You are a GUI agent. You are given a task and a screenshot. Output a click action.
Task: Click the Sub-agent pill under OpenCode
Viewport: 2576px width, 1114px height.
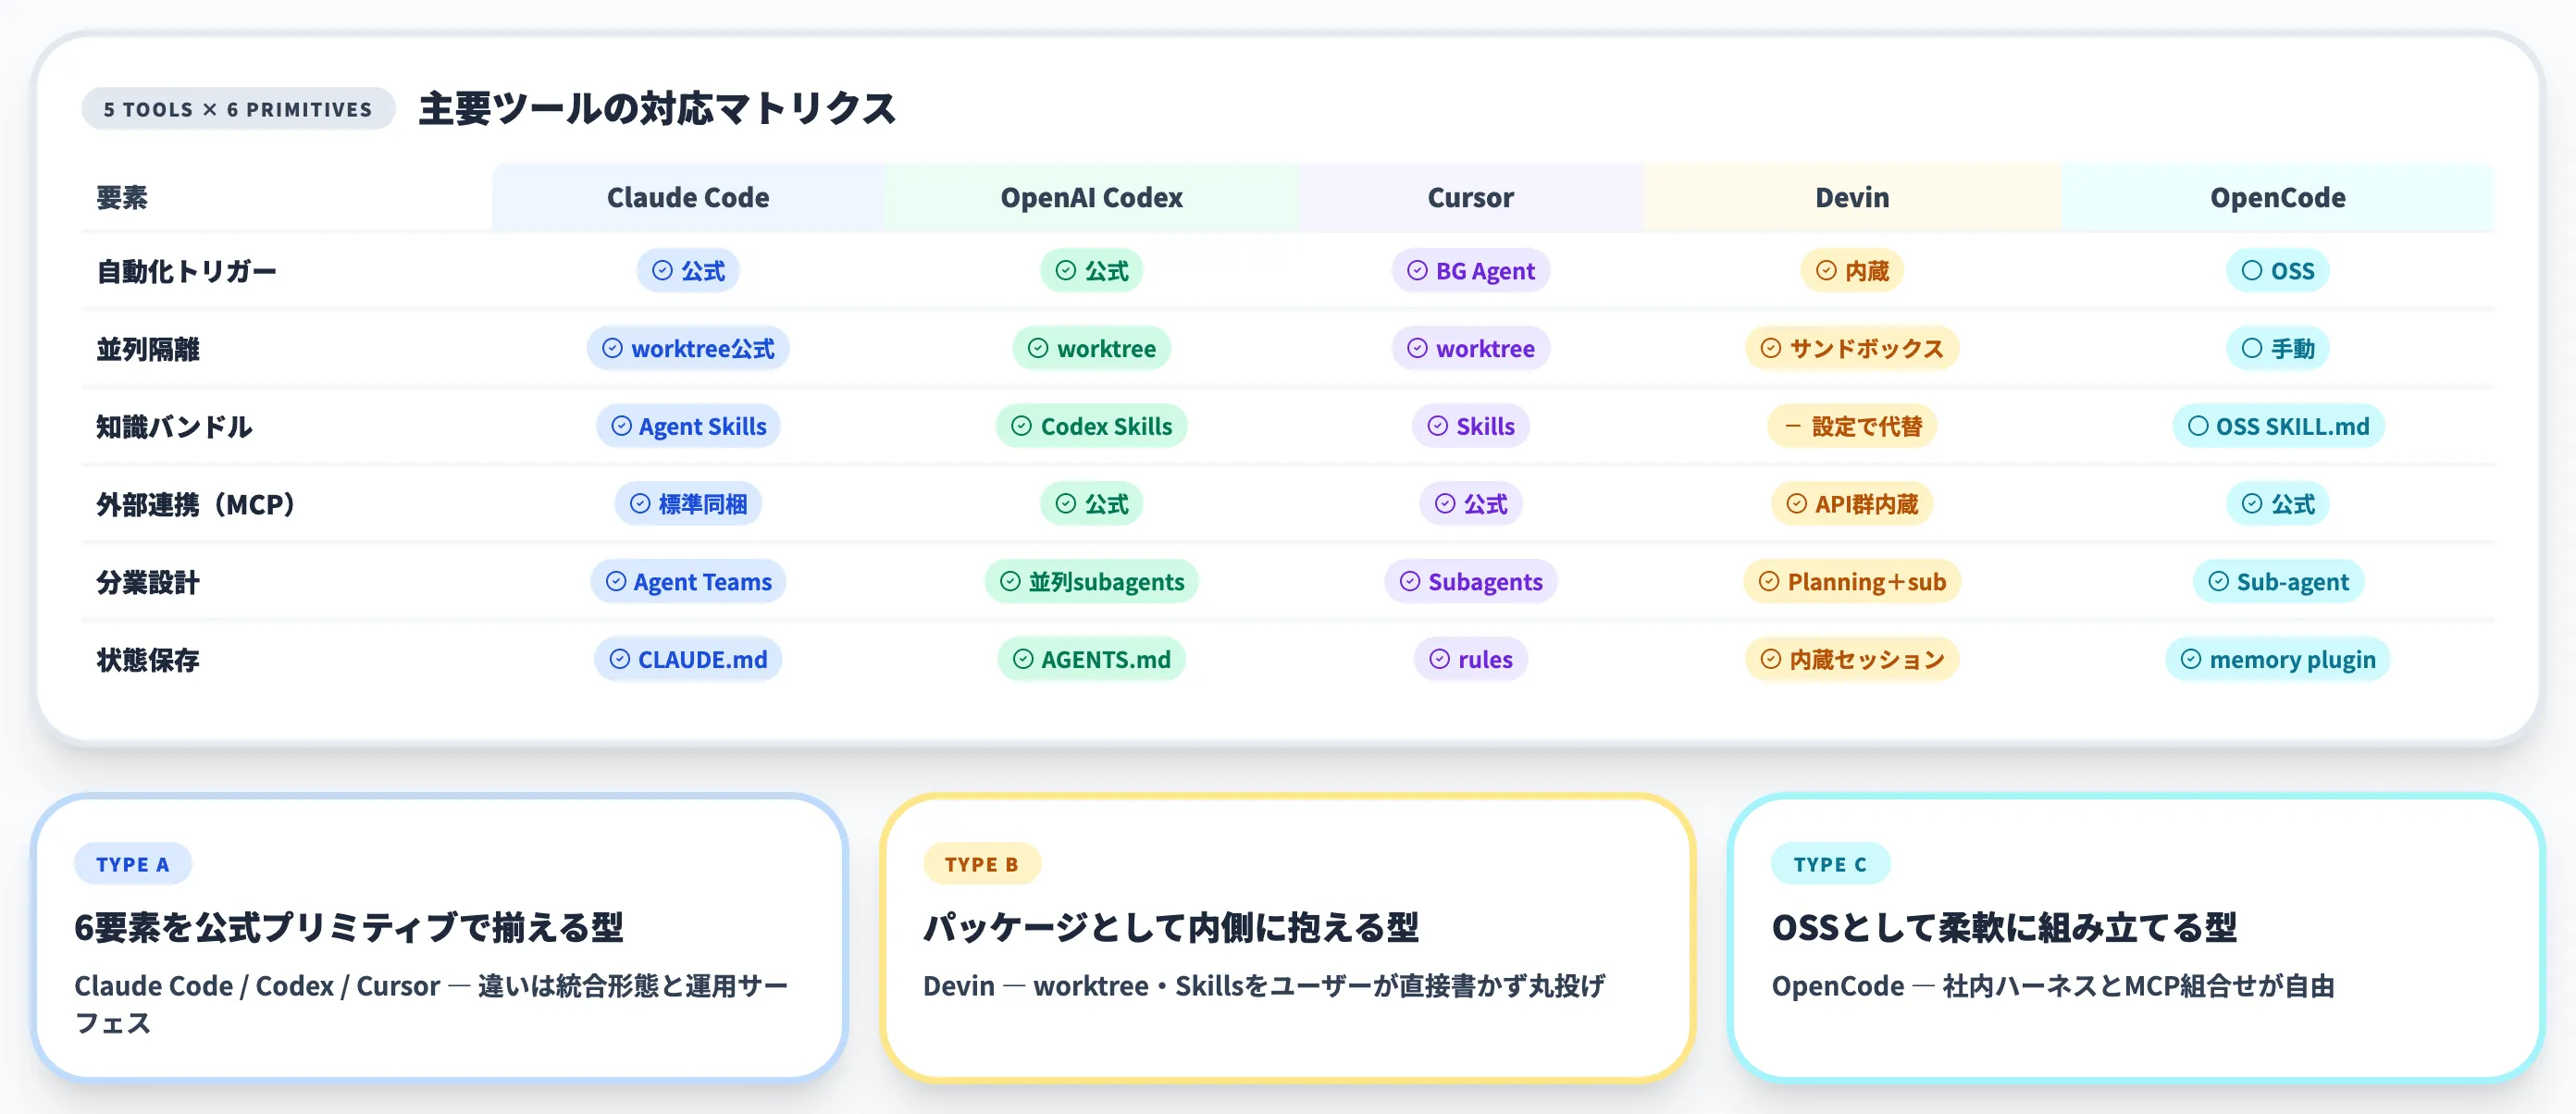(x=2277, y=582)
